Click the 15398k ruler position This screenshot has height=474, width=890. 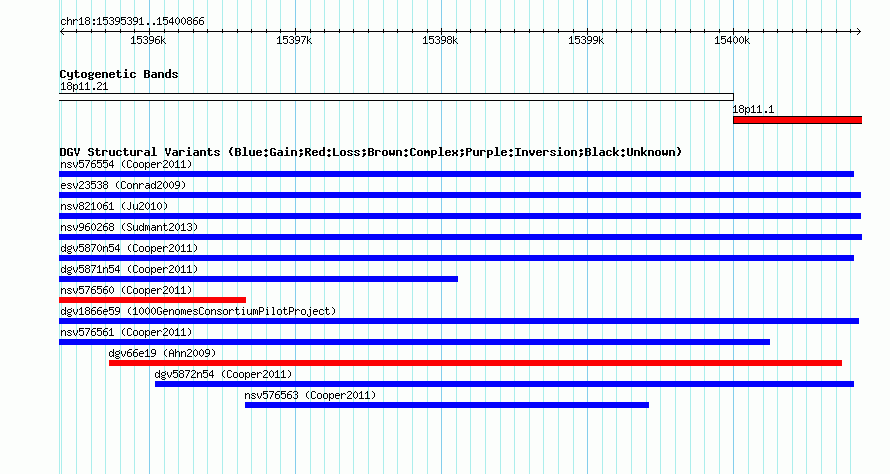[x=440, y=40]
